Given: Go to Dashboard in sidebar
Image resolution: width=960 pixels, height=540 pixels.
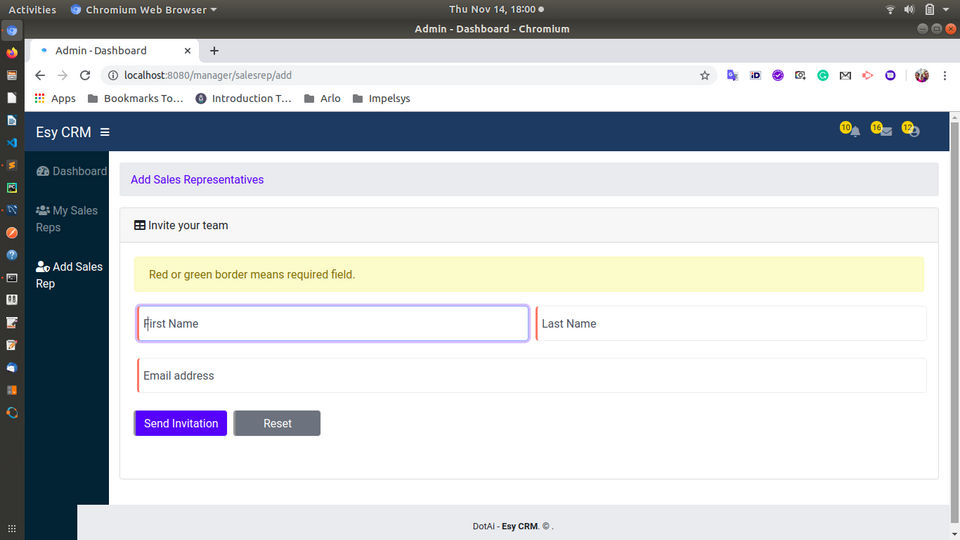Looking at the screenshot, I should 71,171.
